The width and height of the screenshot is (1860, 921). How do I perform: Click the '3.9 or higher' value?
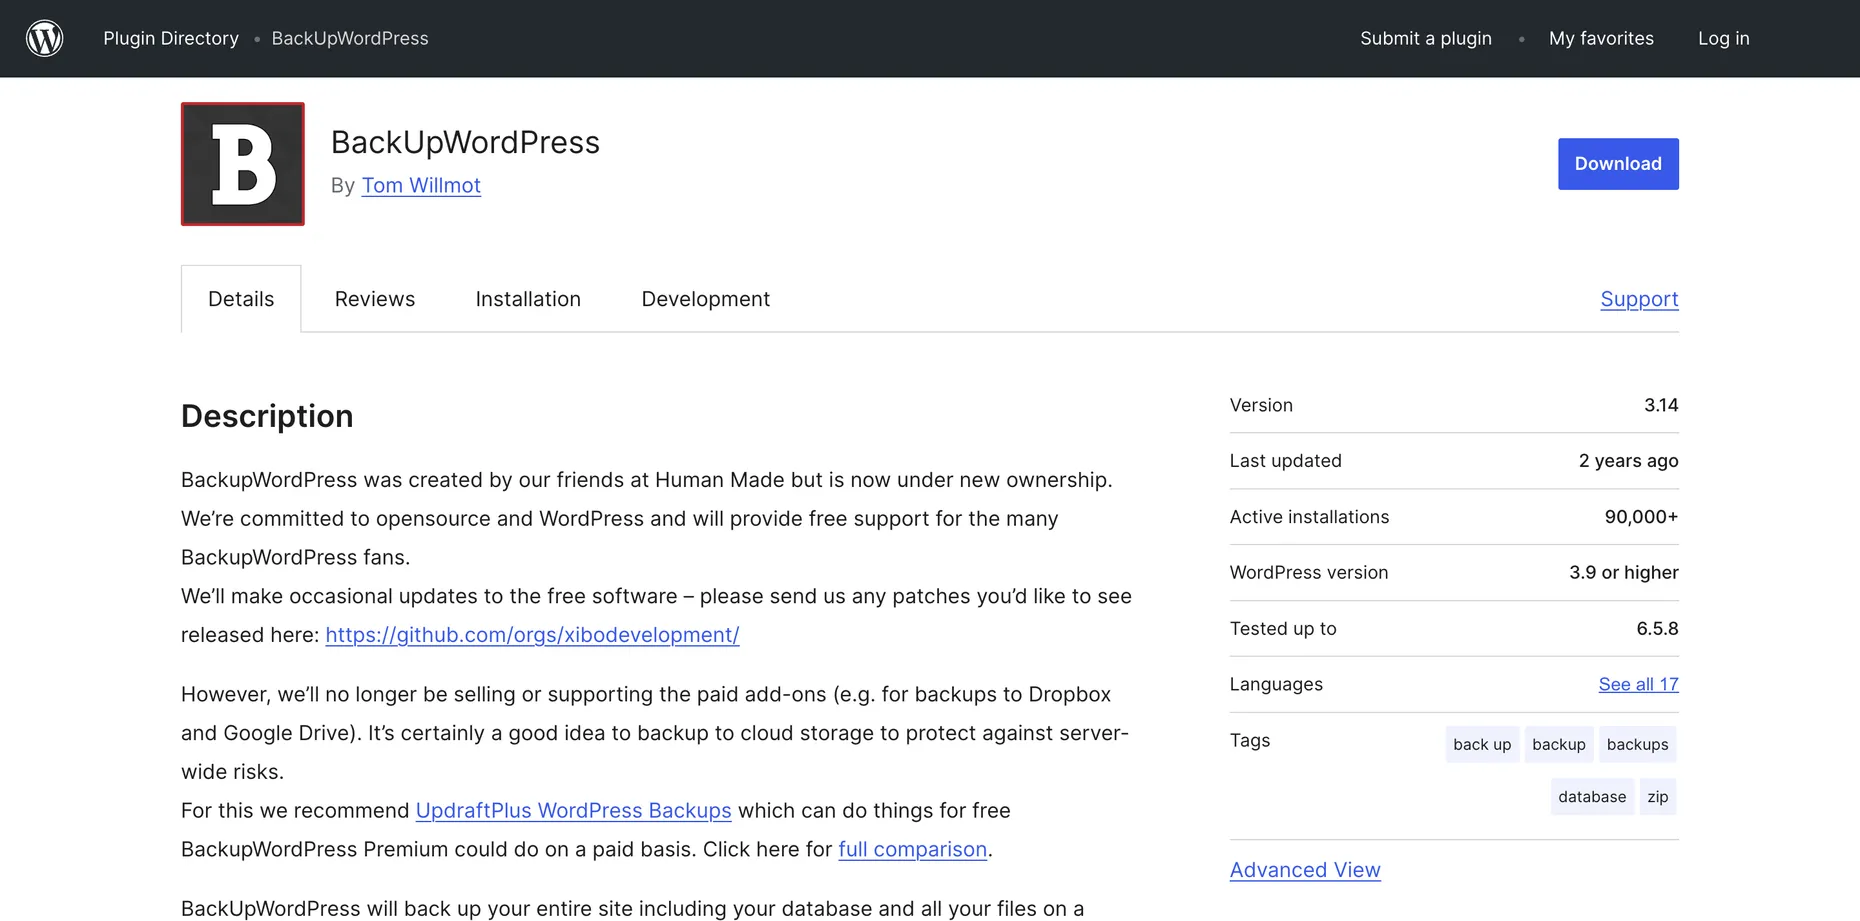[x=1623, y=573]
